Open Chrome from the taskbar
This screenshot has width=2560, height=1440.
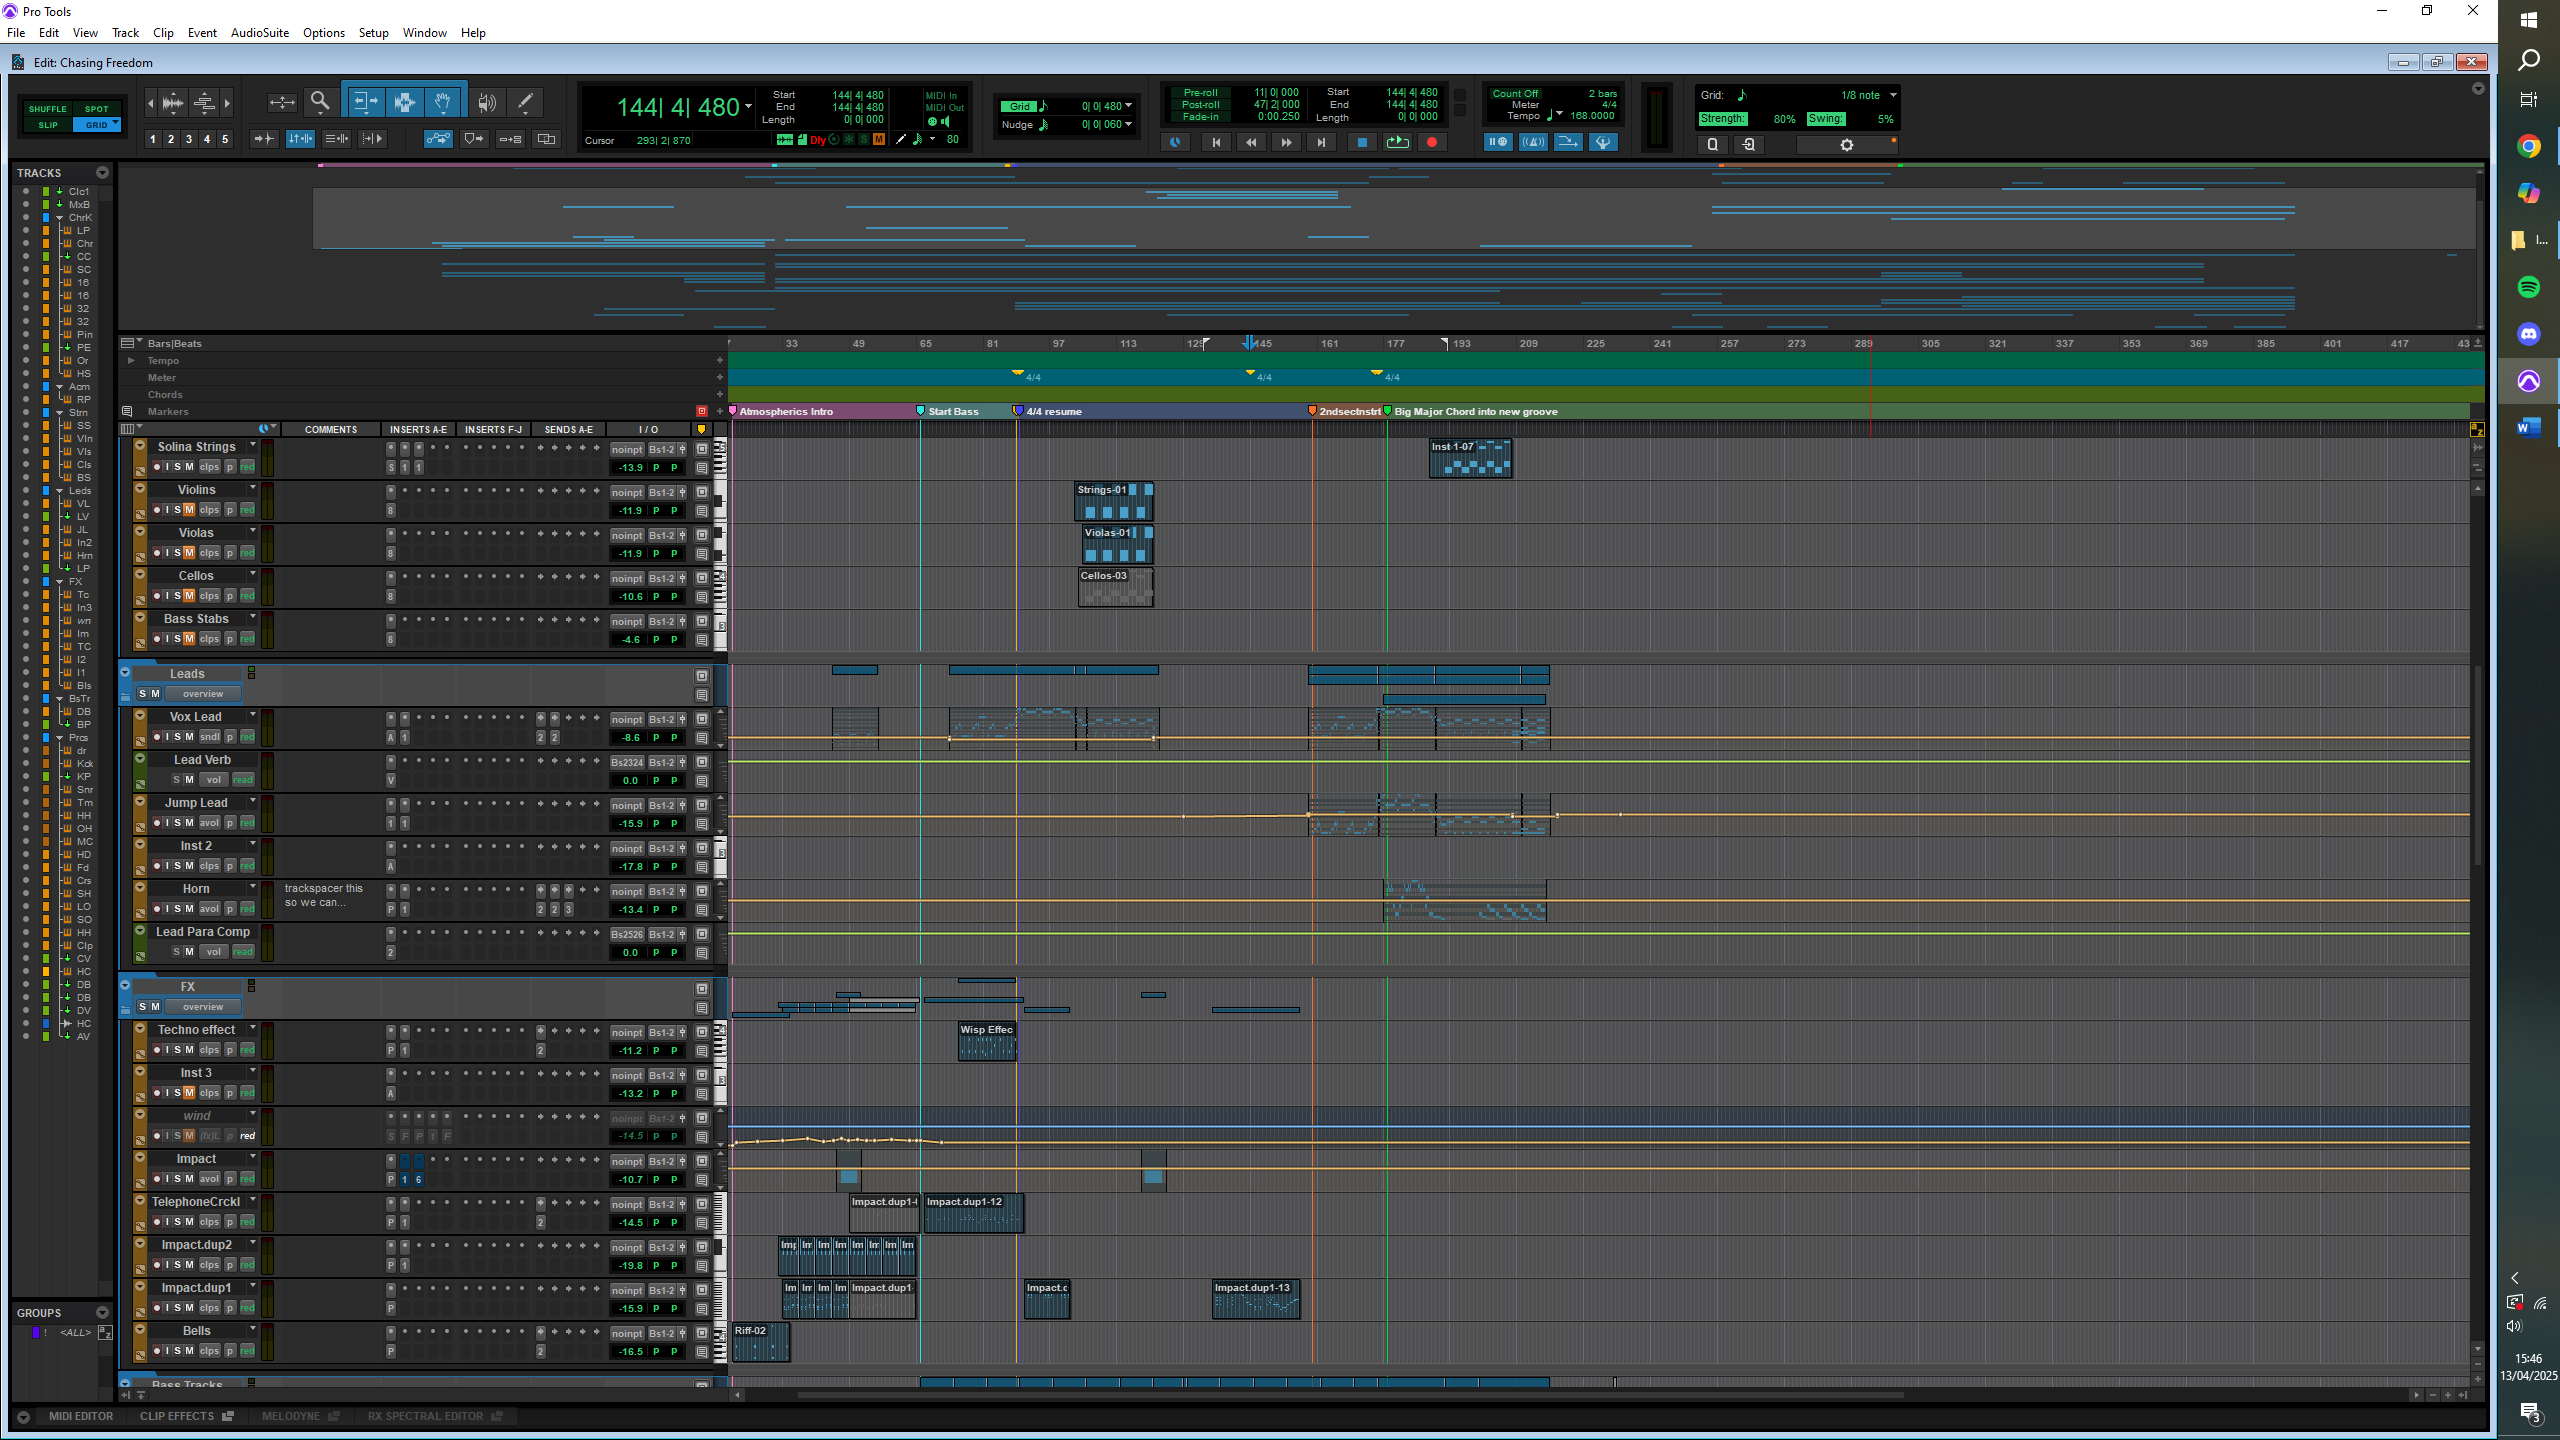(2529, 147)
